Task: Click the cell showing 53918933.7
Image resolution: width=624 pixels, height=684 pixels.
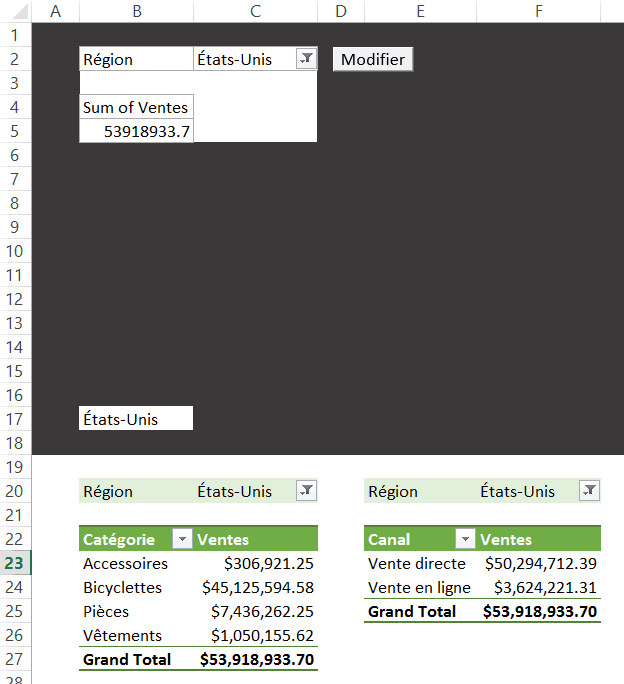Action: (x=136, y=131)
